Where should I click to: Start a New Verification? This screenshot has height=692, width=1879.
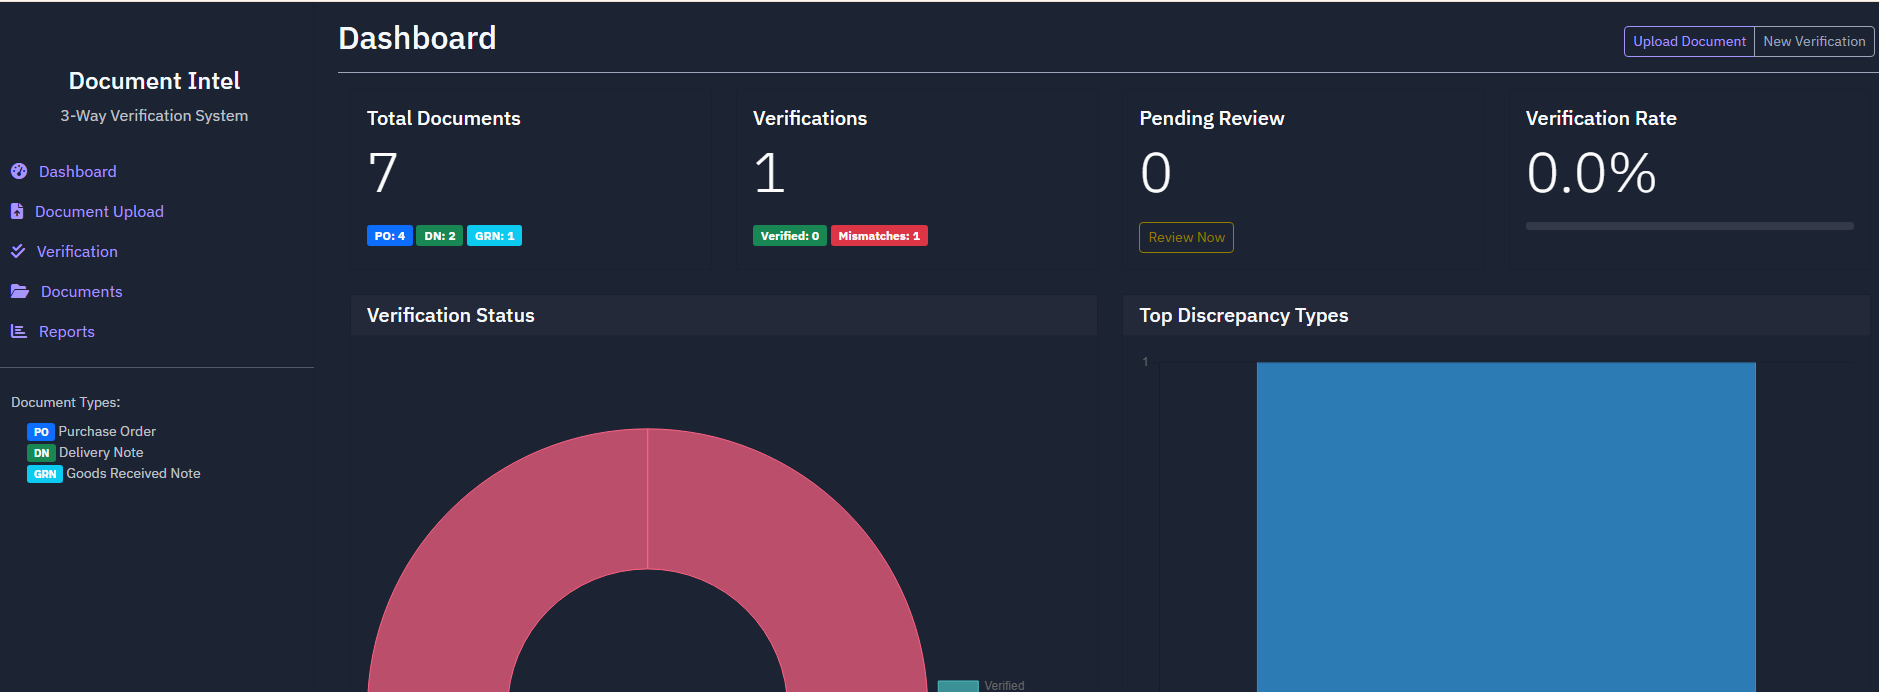pyautogui.click(x=1813, y=41)
